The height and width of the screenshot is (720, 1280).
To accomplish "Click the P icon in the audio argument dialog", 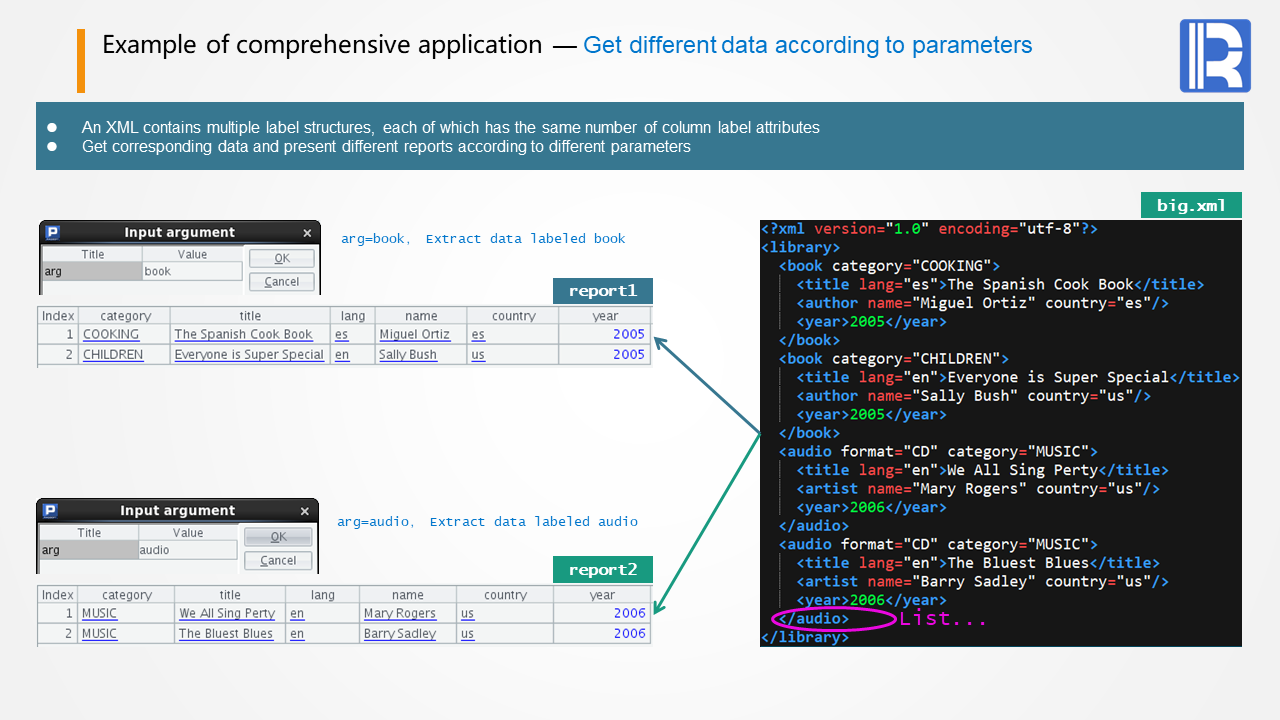I will [50, 511].
